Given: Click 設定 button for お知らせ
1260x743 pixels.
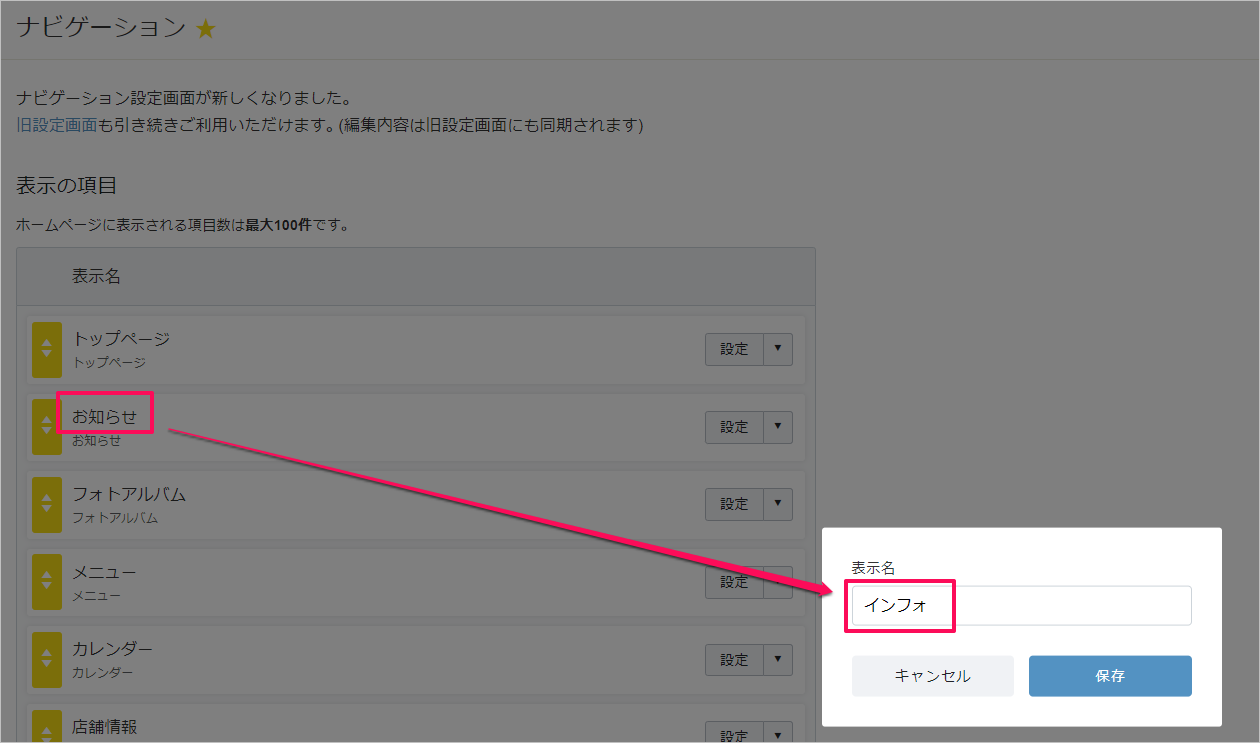Looking at the screenshot, I should (735, 427).
